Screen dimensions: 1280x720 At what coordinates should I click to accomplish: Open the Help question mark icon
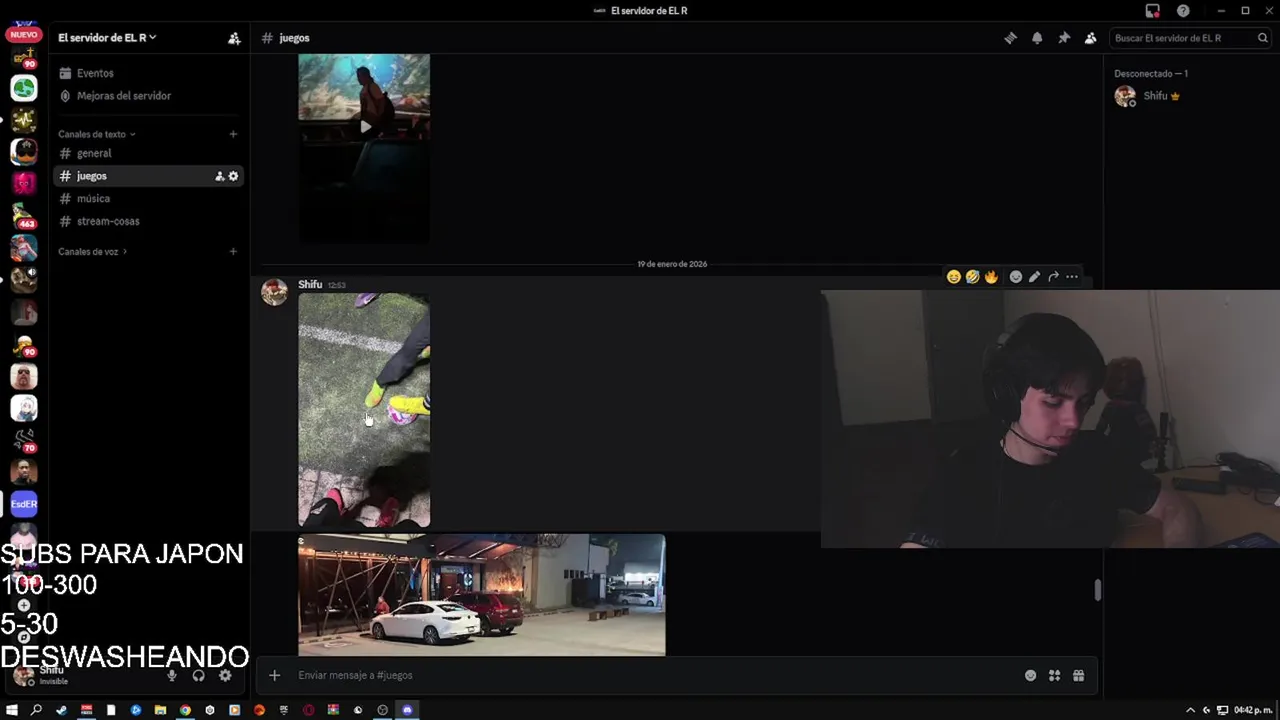point(1183,11)
